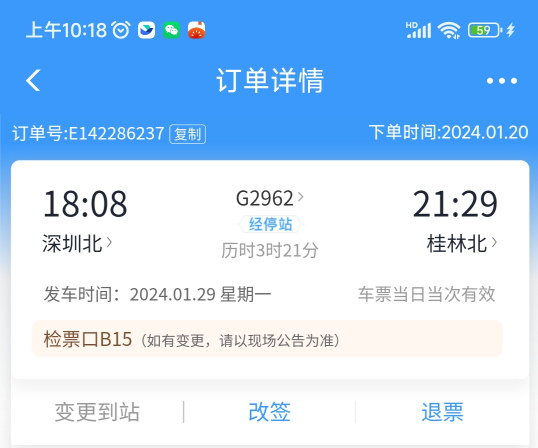Select 改签 to rebook ticket

[x=269, y=412]
